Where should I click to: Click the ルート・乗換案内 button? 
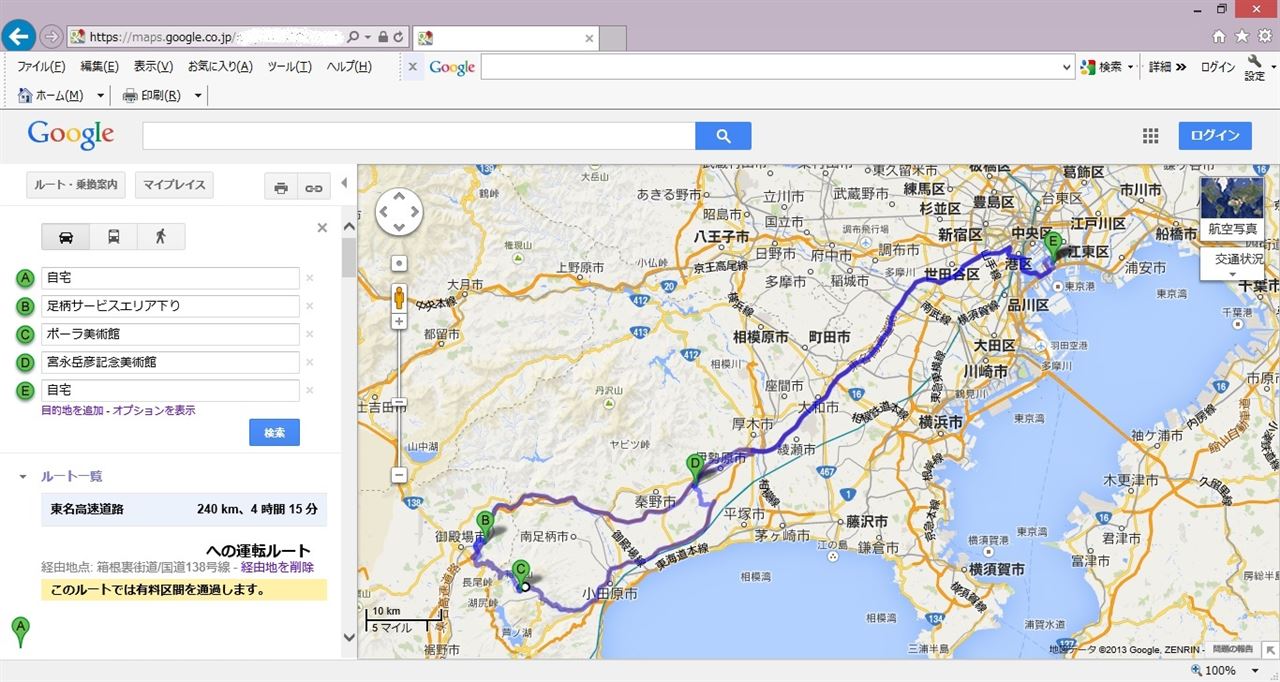point(76,185)
